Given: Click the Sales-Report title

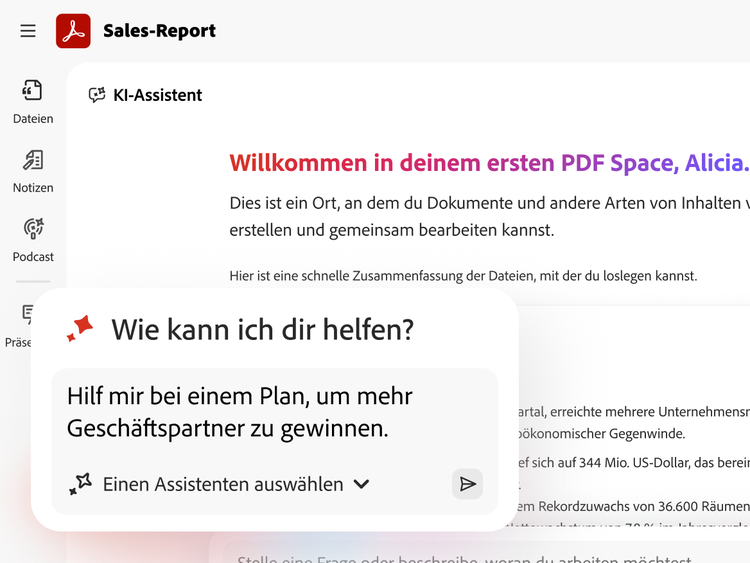Looking at the screenshot, I should (159, 31).
